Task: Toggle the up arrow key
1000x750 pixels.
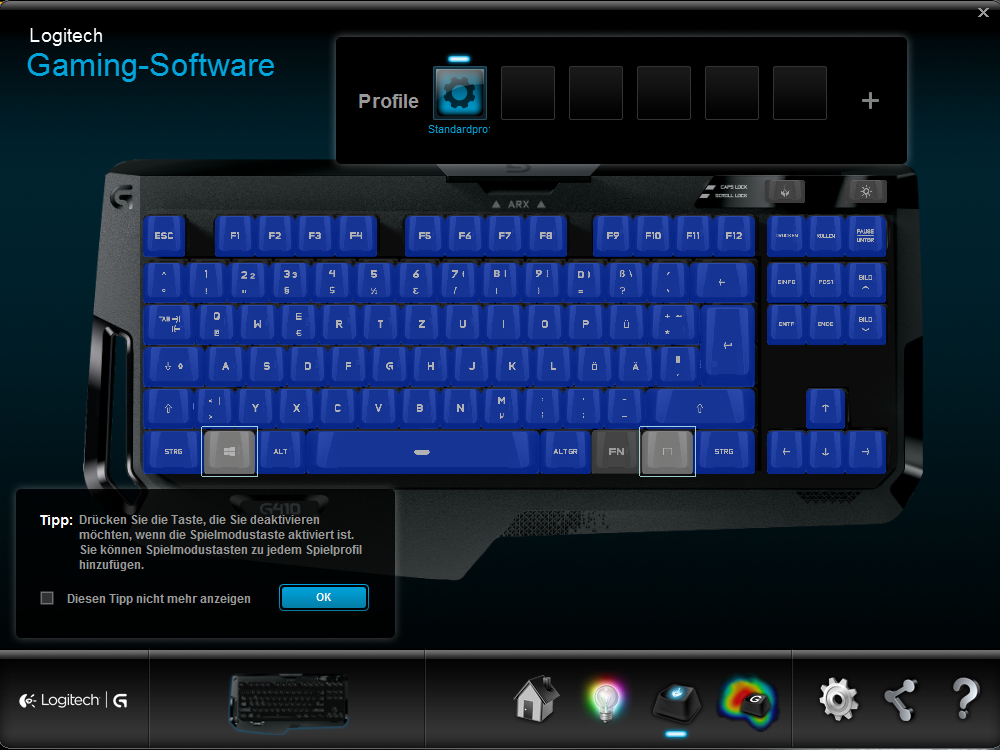Action: [825, 408]
